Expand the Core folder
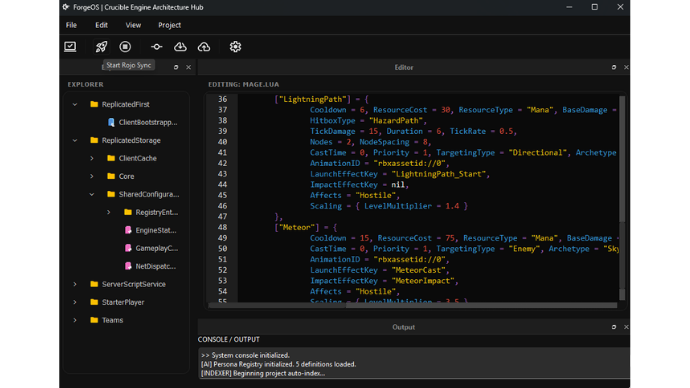 tap(92, 176)
